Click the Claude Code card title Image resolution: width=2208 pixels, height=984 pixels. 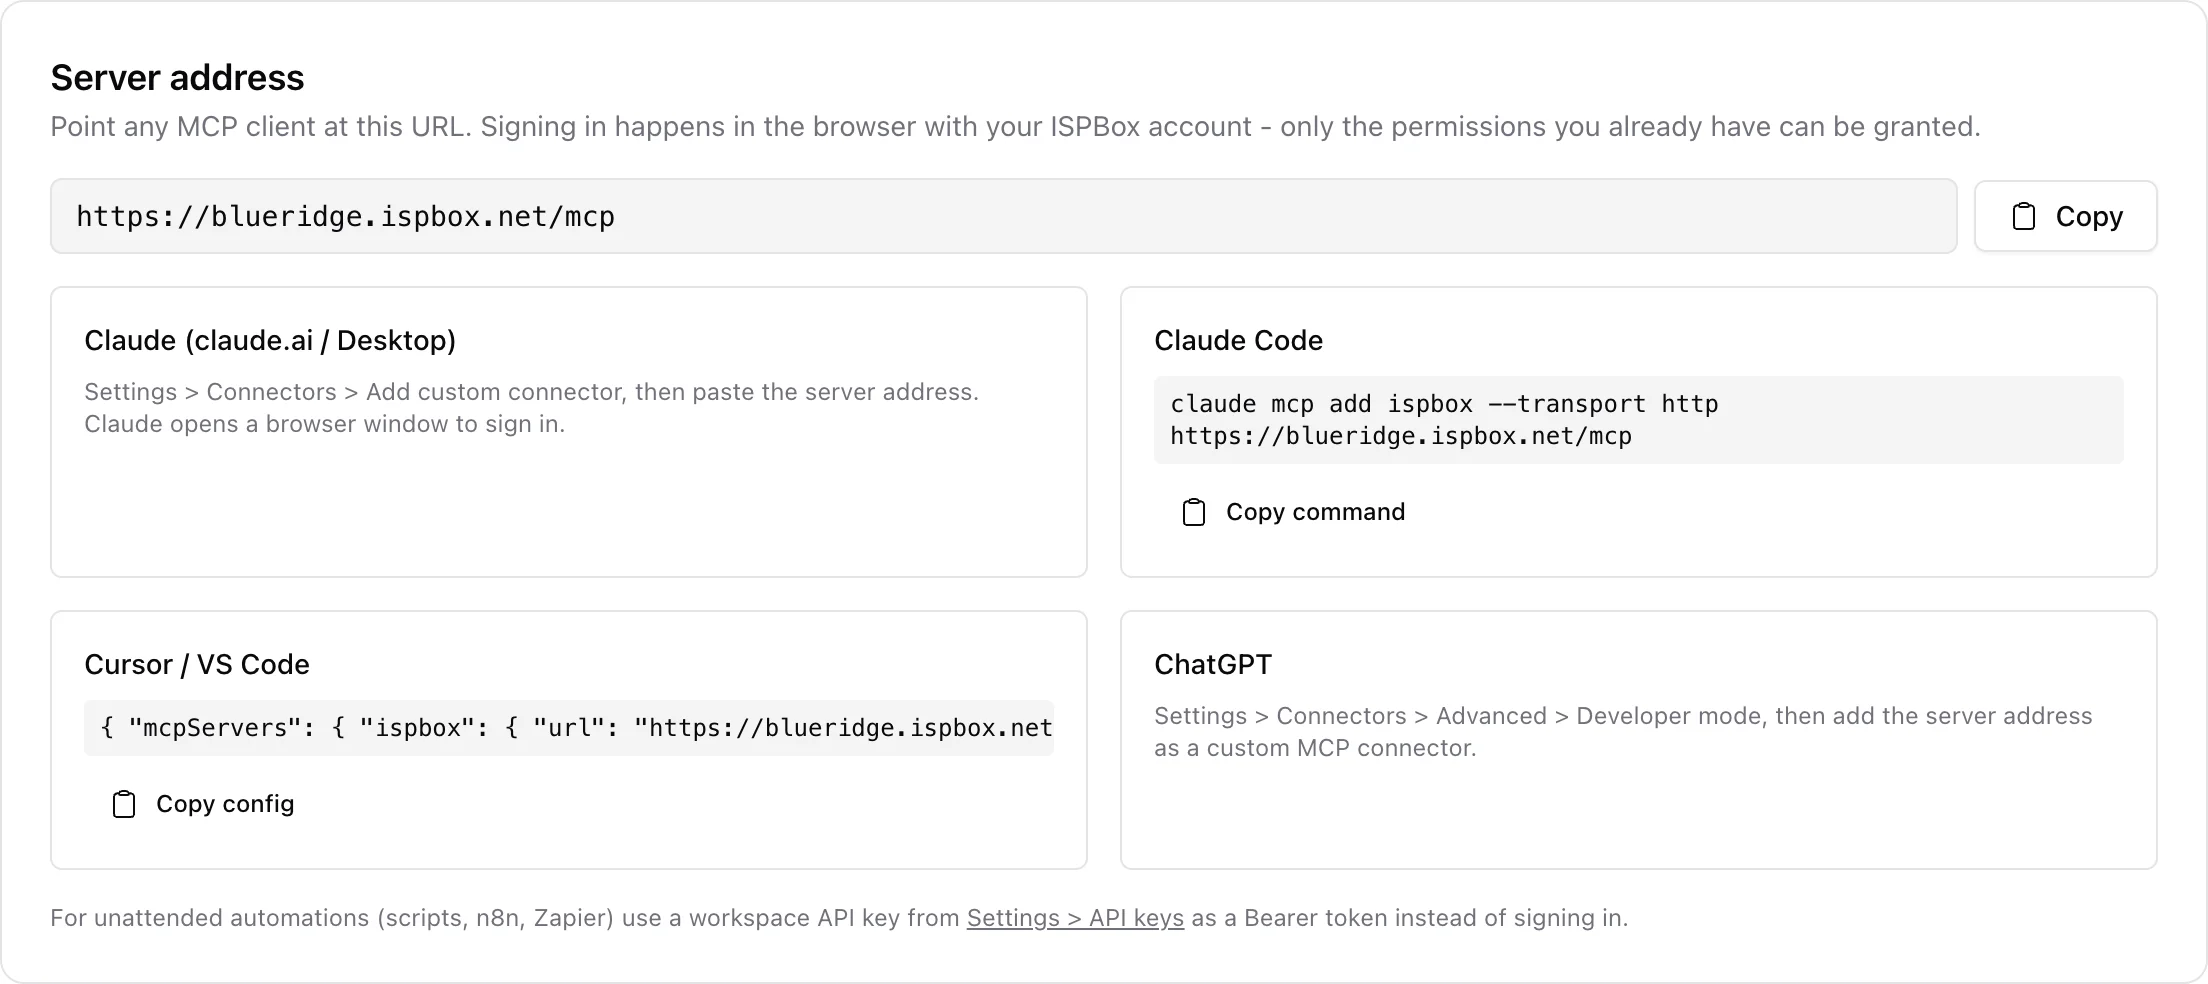click(x=1238, y=340)
